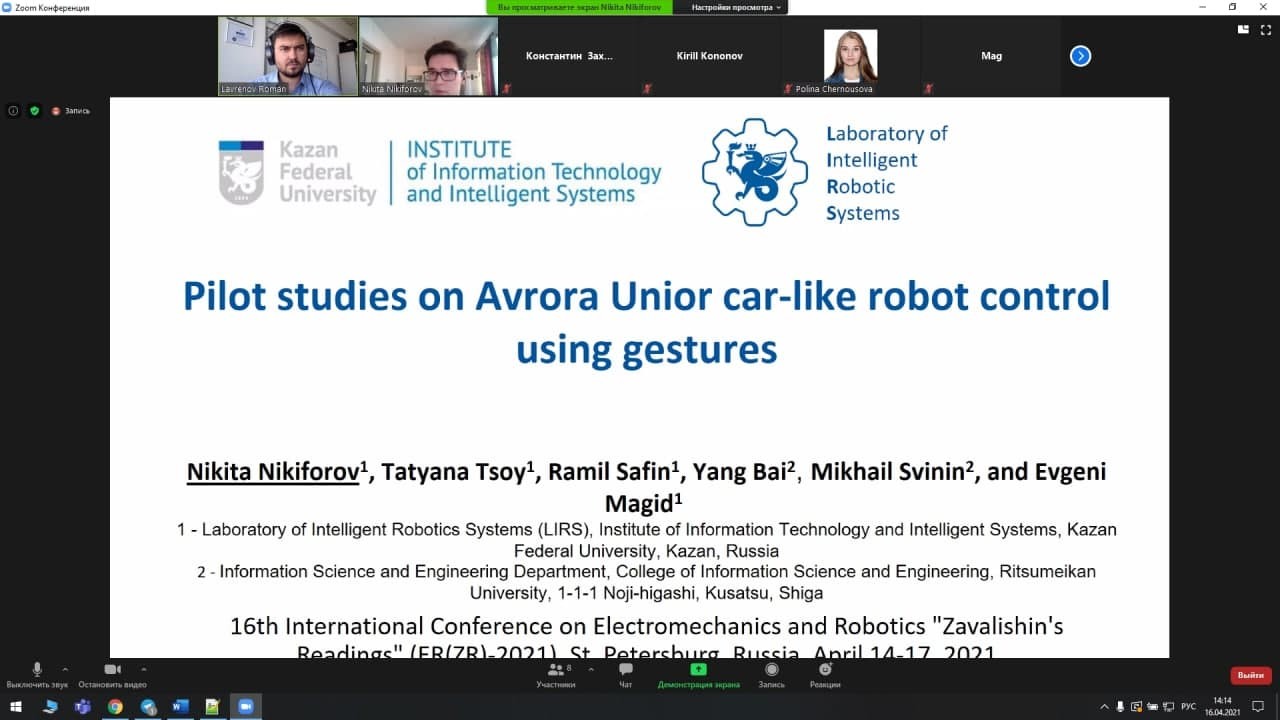
Task: Select Lavrenov Roman's video thumbnail
Action: coord(288,56)
